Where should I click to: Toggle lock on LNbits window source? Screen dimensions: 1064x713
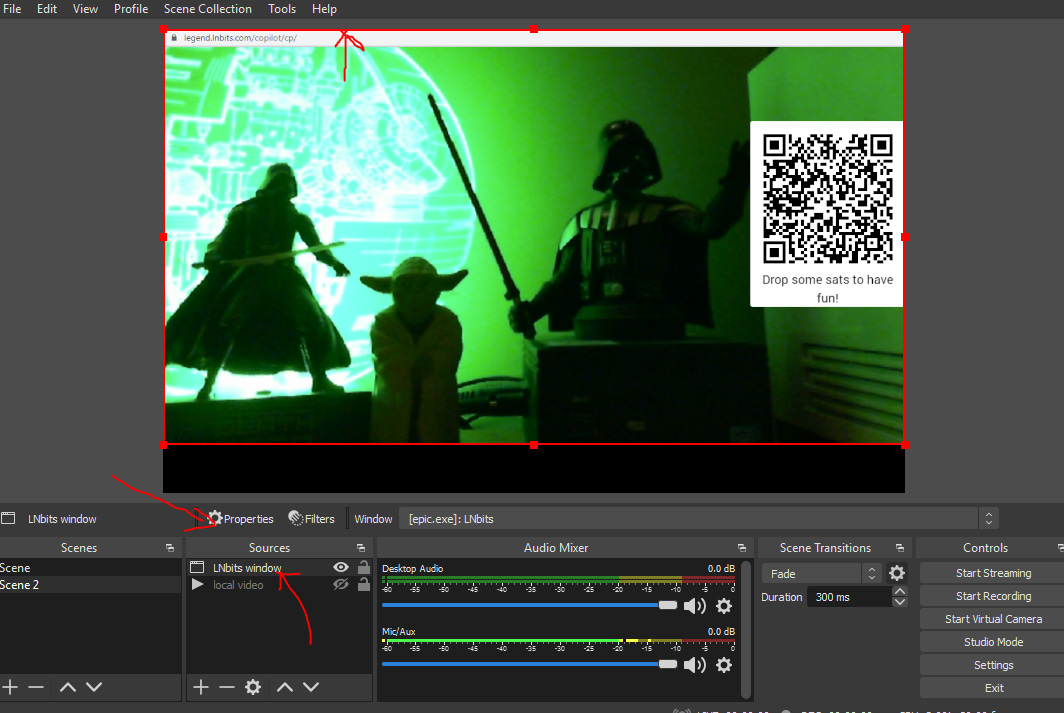[x=364, y=568]
